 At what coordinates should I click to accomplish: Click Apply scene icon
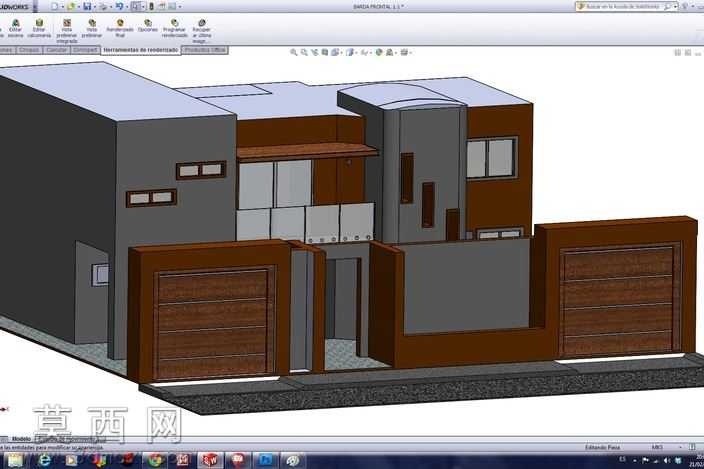coord(390,53)
